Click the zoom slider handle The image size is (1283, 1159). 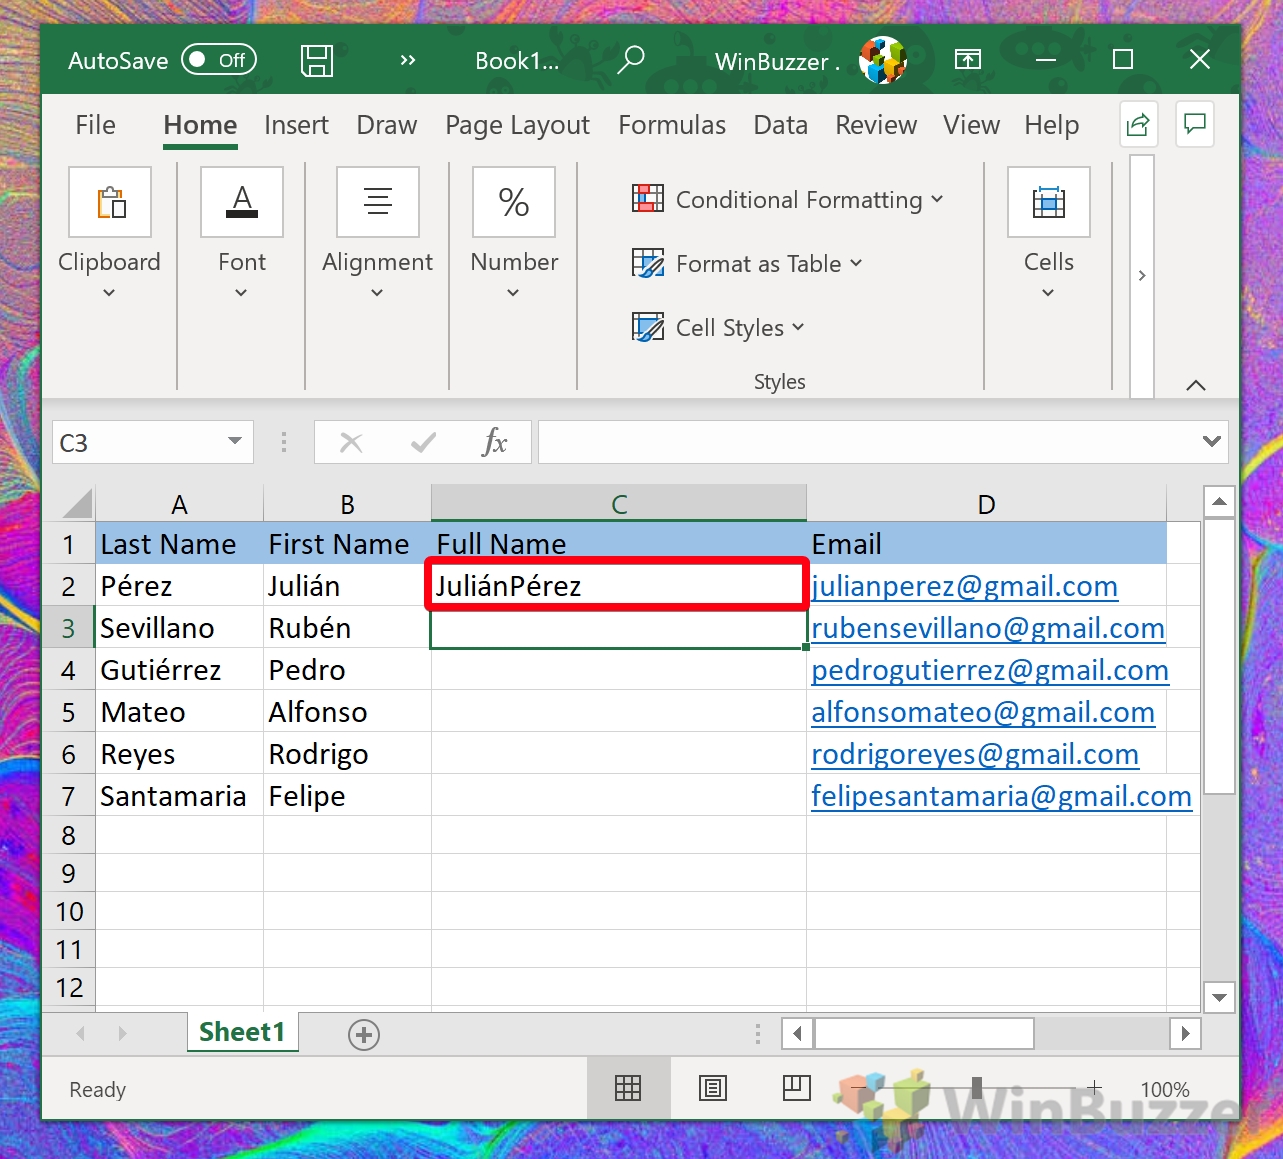(x=977, y=1088)
